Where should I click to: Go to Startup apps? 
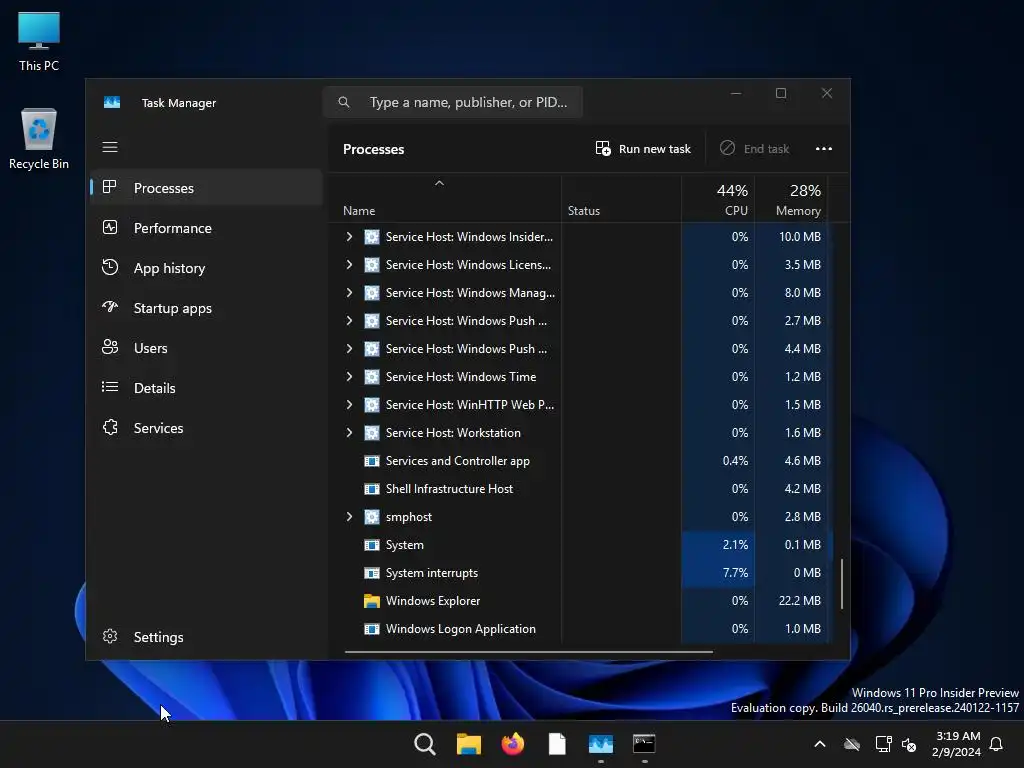[x=206, y=308]
